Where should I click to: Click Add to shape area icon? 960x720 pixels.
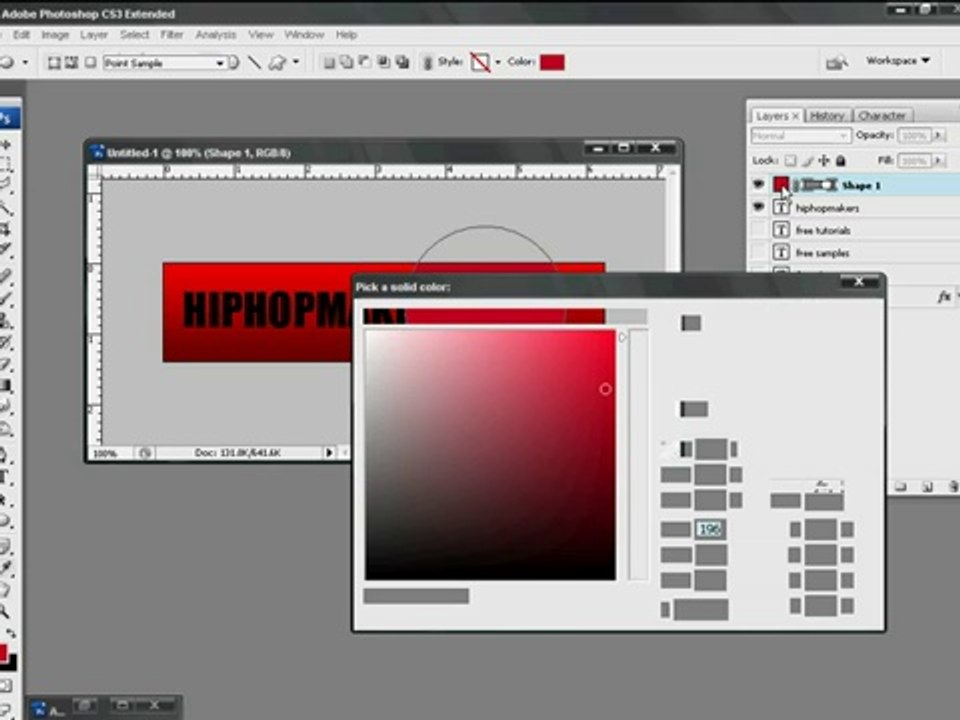[x=347, y=62]
